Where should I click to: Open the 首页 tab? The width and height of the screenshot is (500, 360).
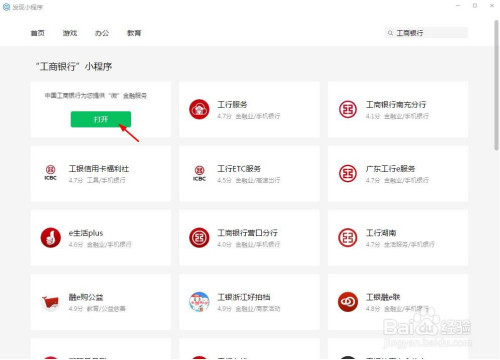click(x=38, y=33)
